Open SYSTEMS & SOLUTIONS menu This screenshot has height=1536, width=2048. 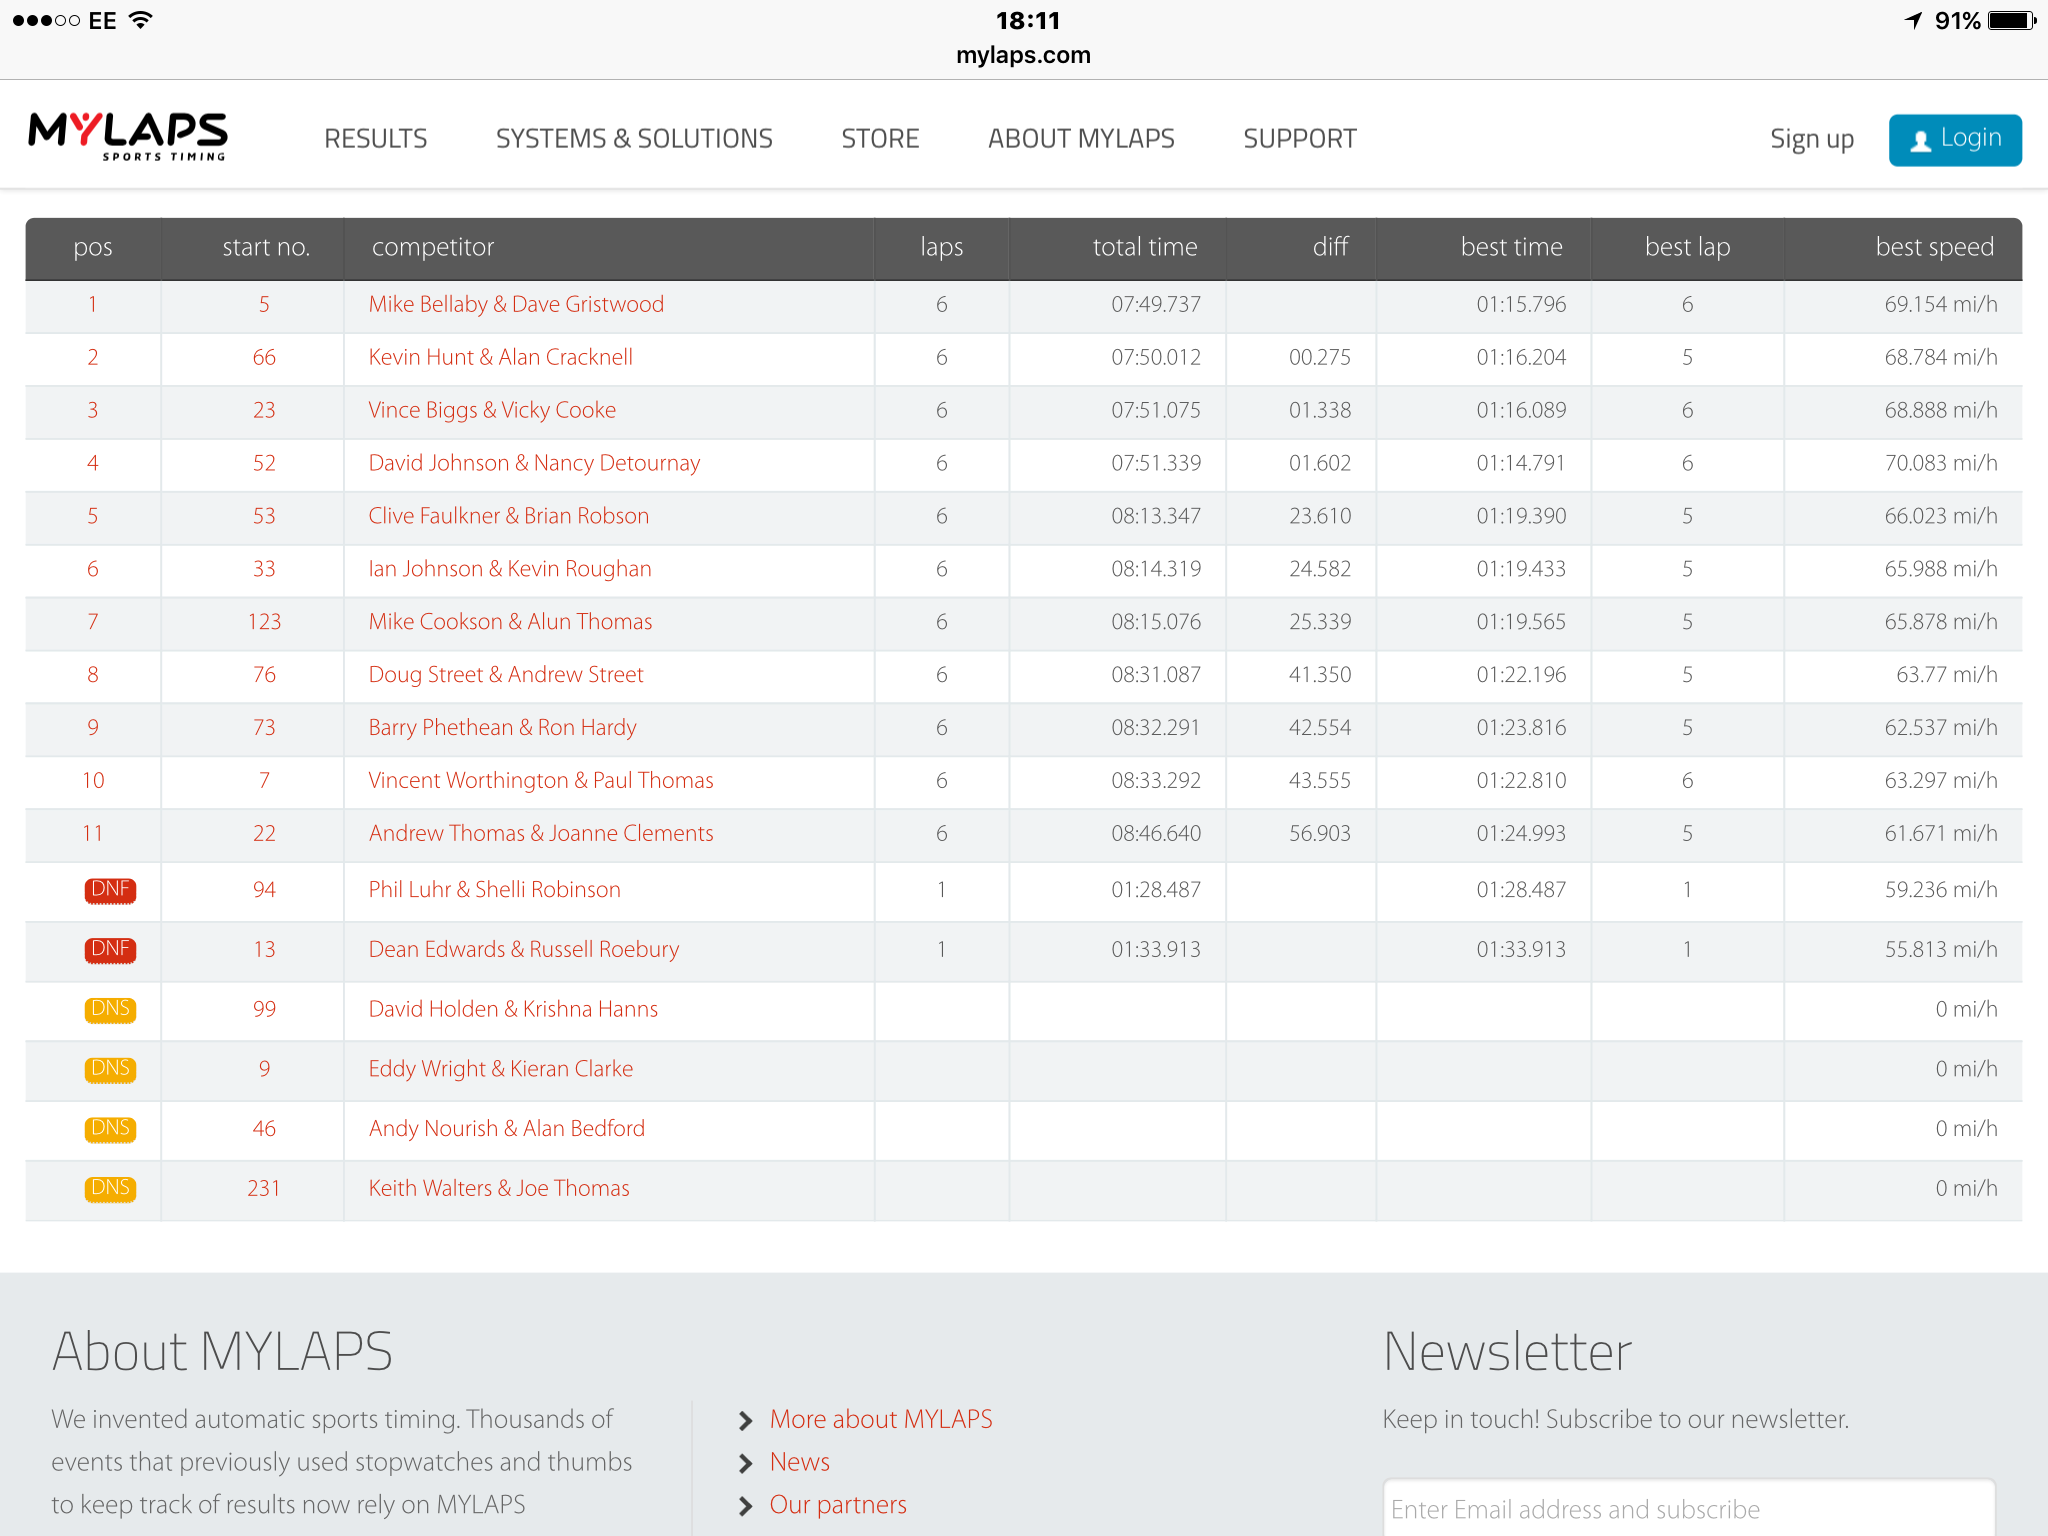tap(634, 138)
